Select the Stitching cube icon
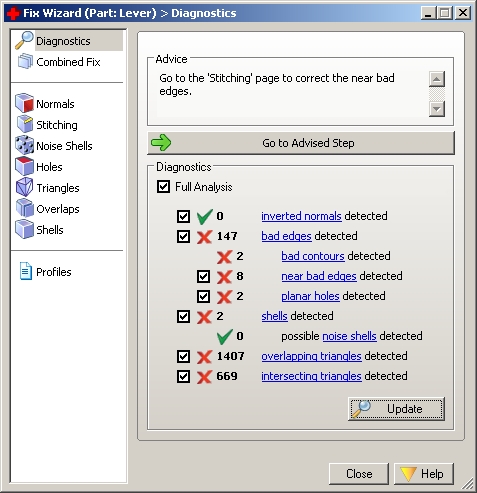 pyautogui.click(x=24, y=124)
